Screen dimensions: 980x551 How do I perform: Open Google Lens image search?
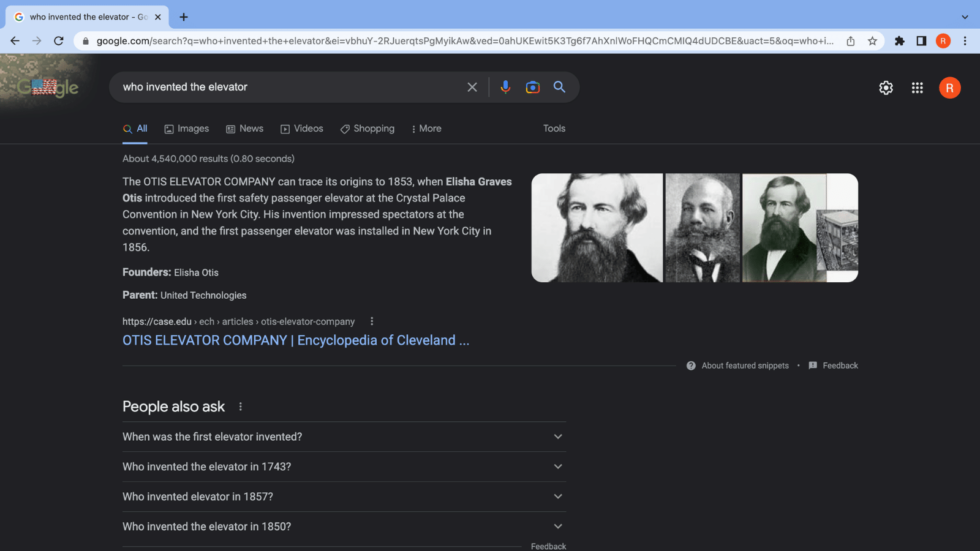click(533, 87)
